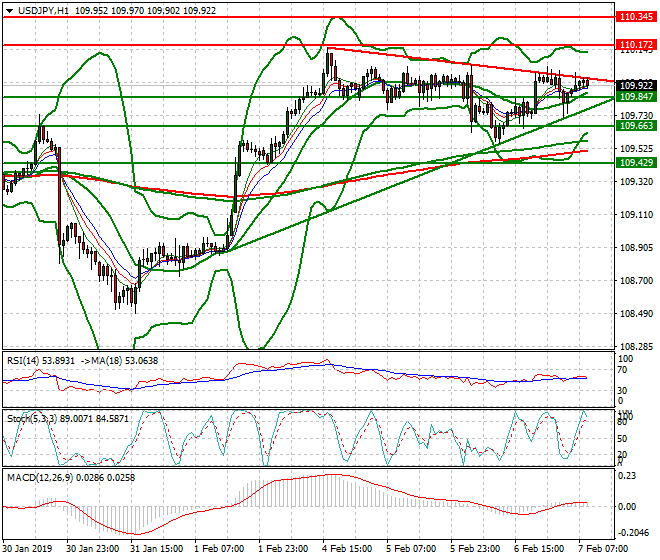Select the 109.730 price axis value

[x=637, y=115]
